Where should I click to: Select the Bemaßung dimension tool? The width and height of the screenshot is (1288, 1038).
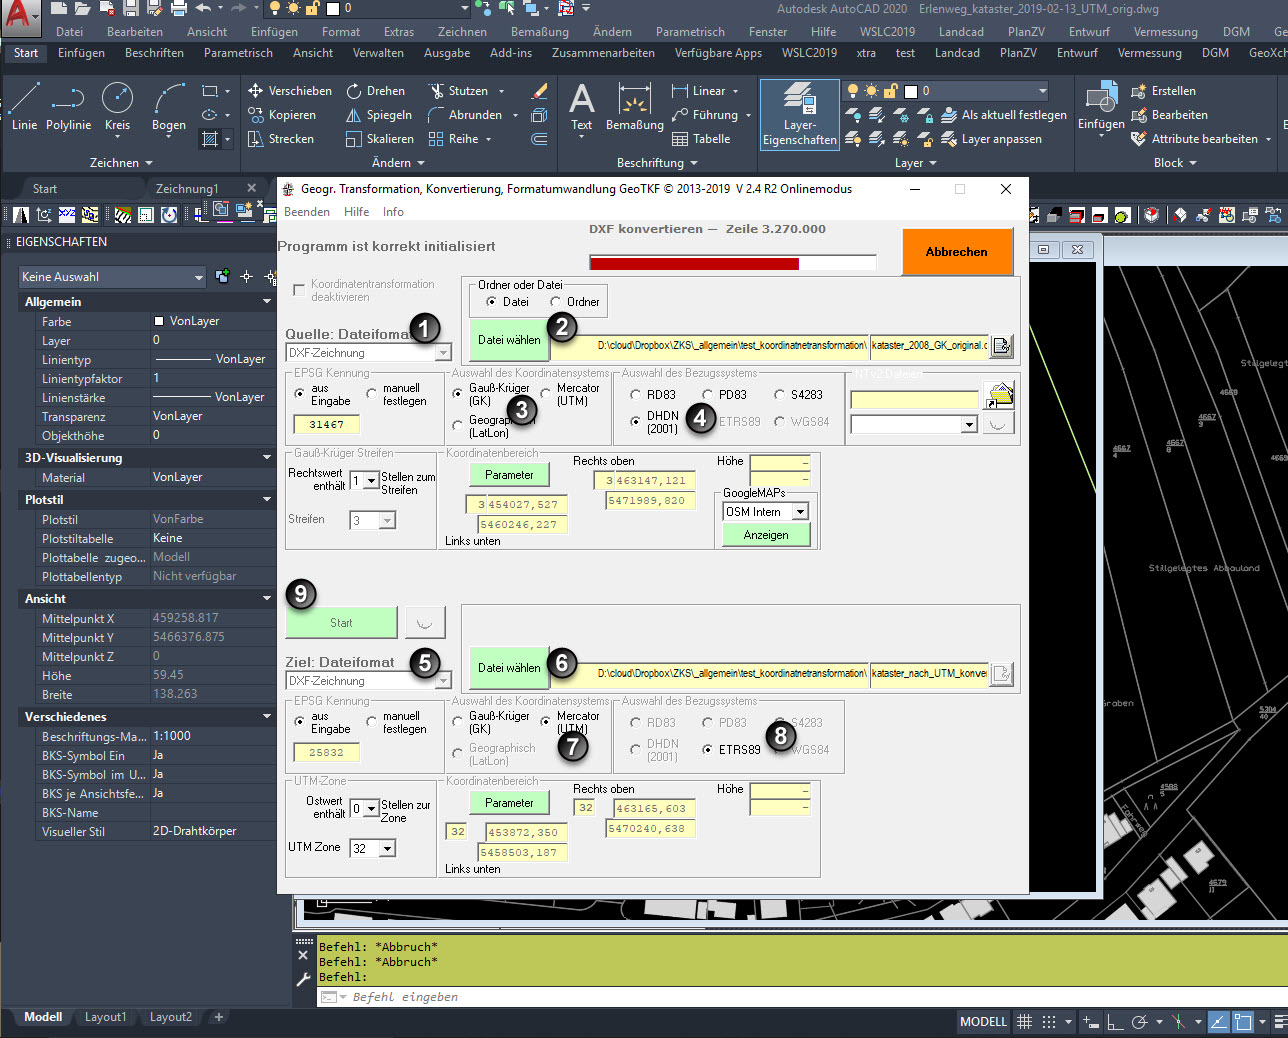(634, 108)
